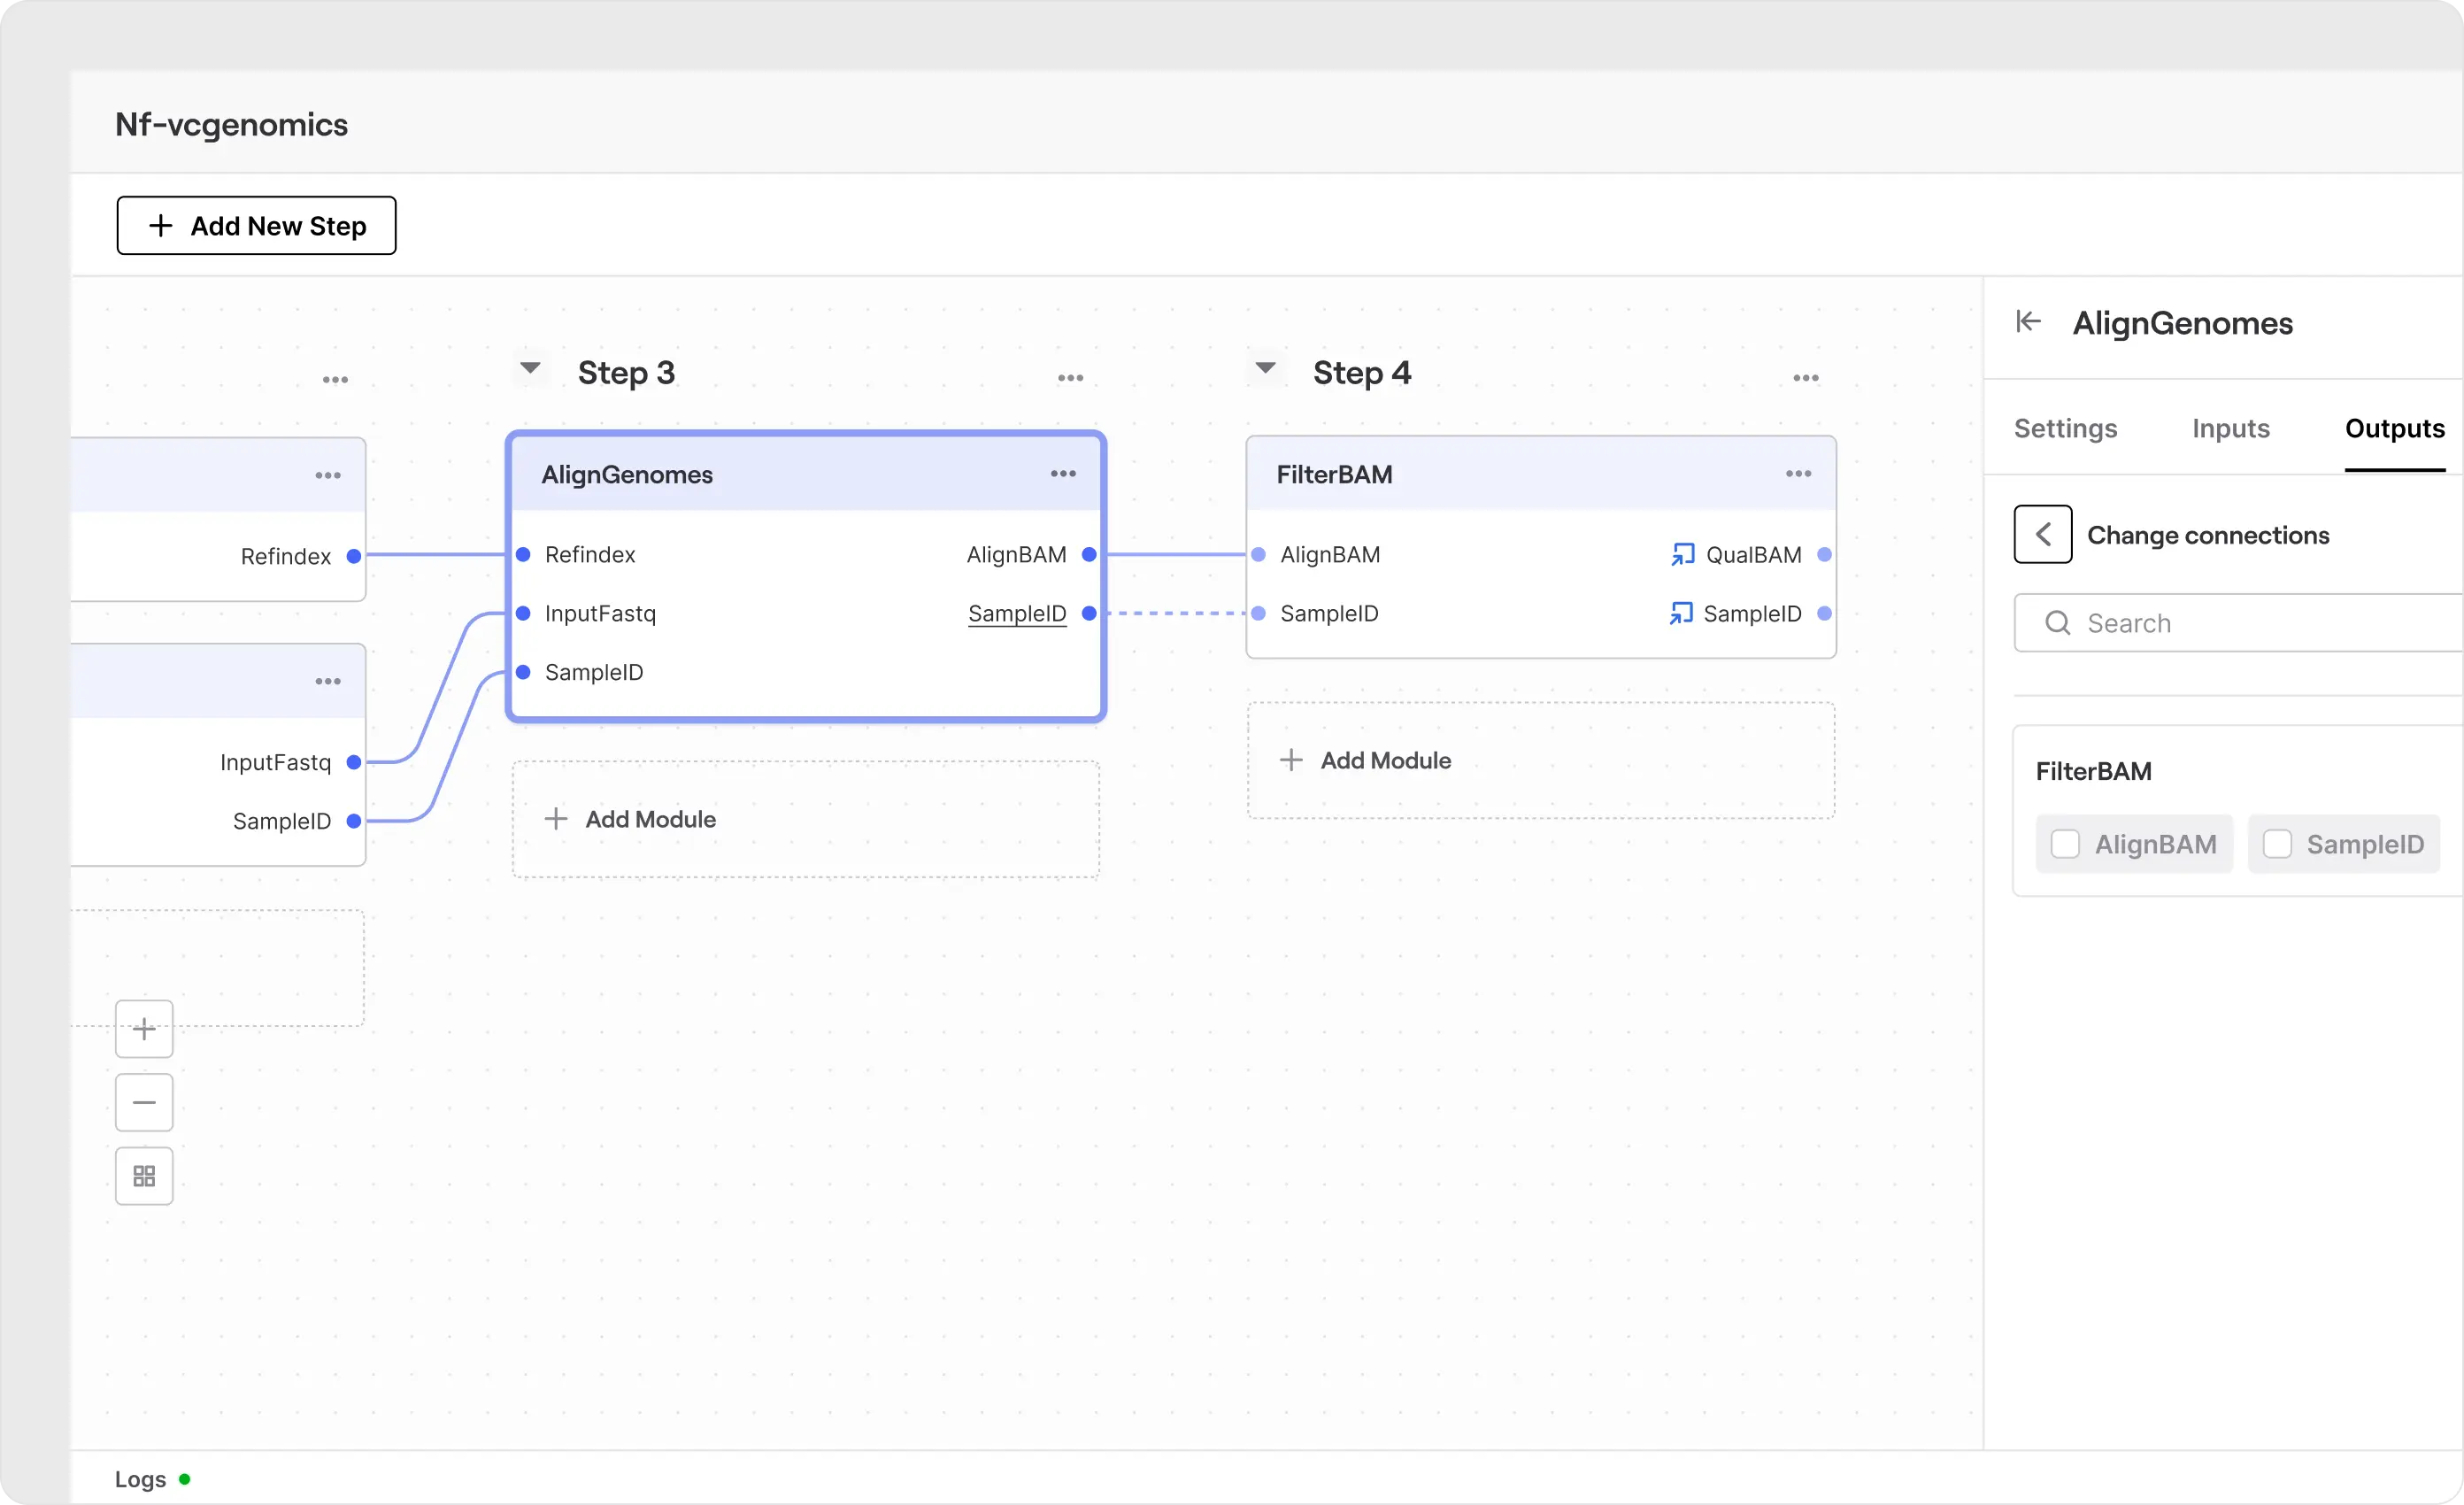Screen dimensions: 2464x1505
Task: Collapse the Step 4 column
Action: (x=1265, y=368)
